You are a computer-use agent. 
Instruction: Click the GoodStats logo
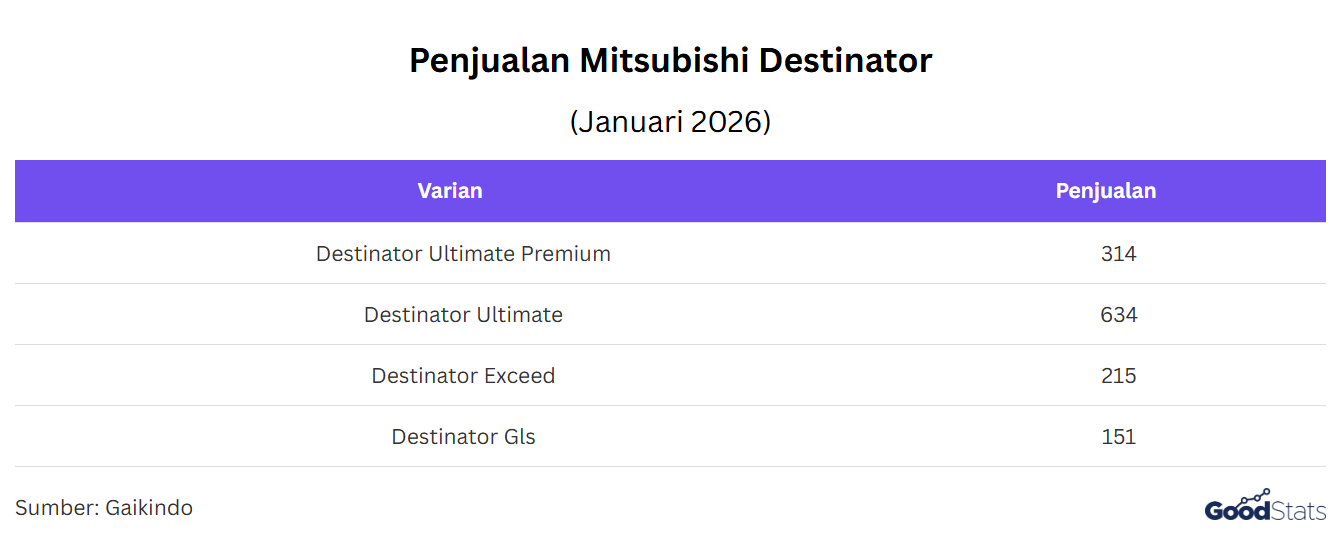point(1265,509)
